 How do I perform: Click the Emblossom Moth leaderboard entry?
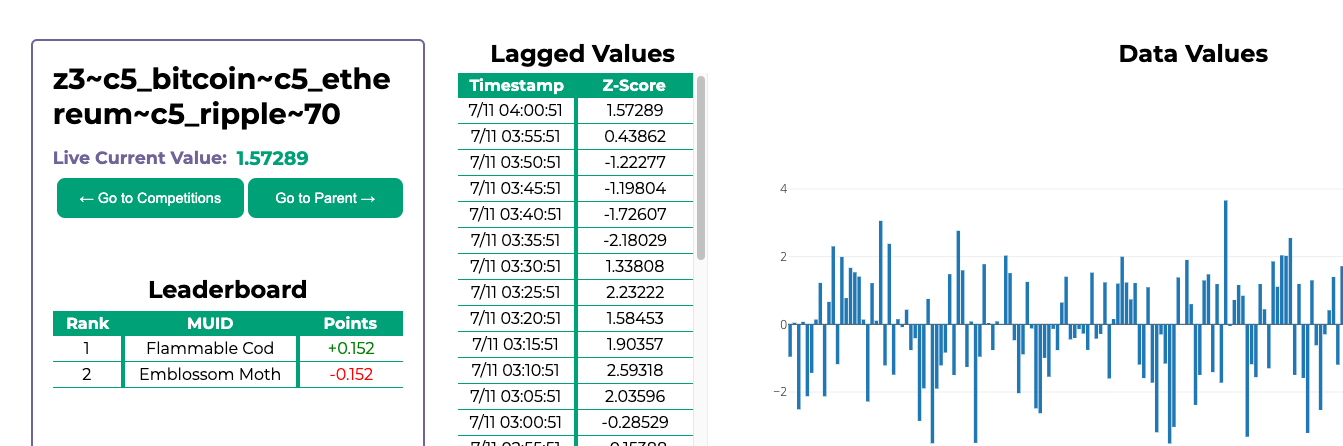coord(210,375)
